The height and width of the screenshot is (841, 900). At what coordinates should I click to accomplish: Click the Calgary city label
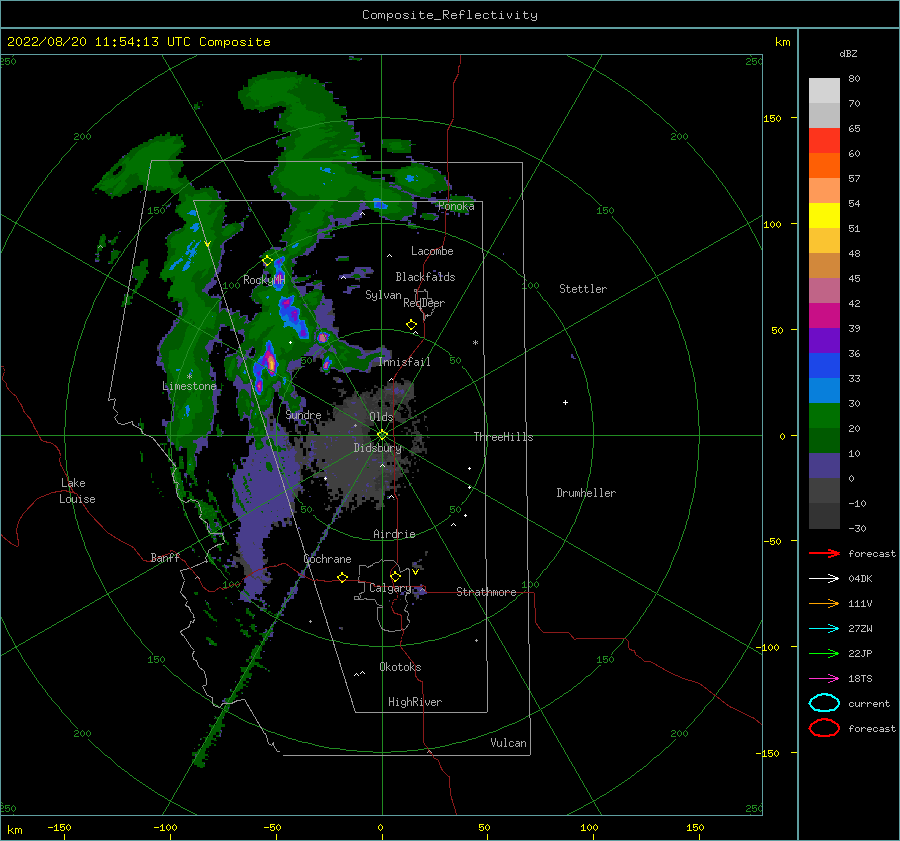coord(390,588)
